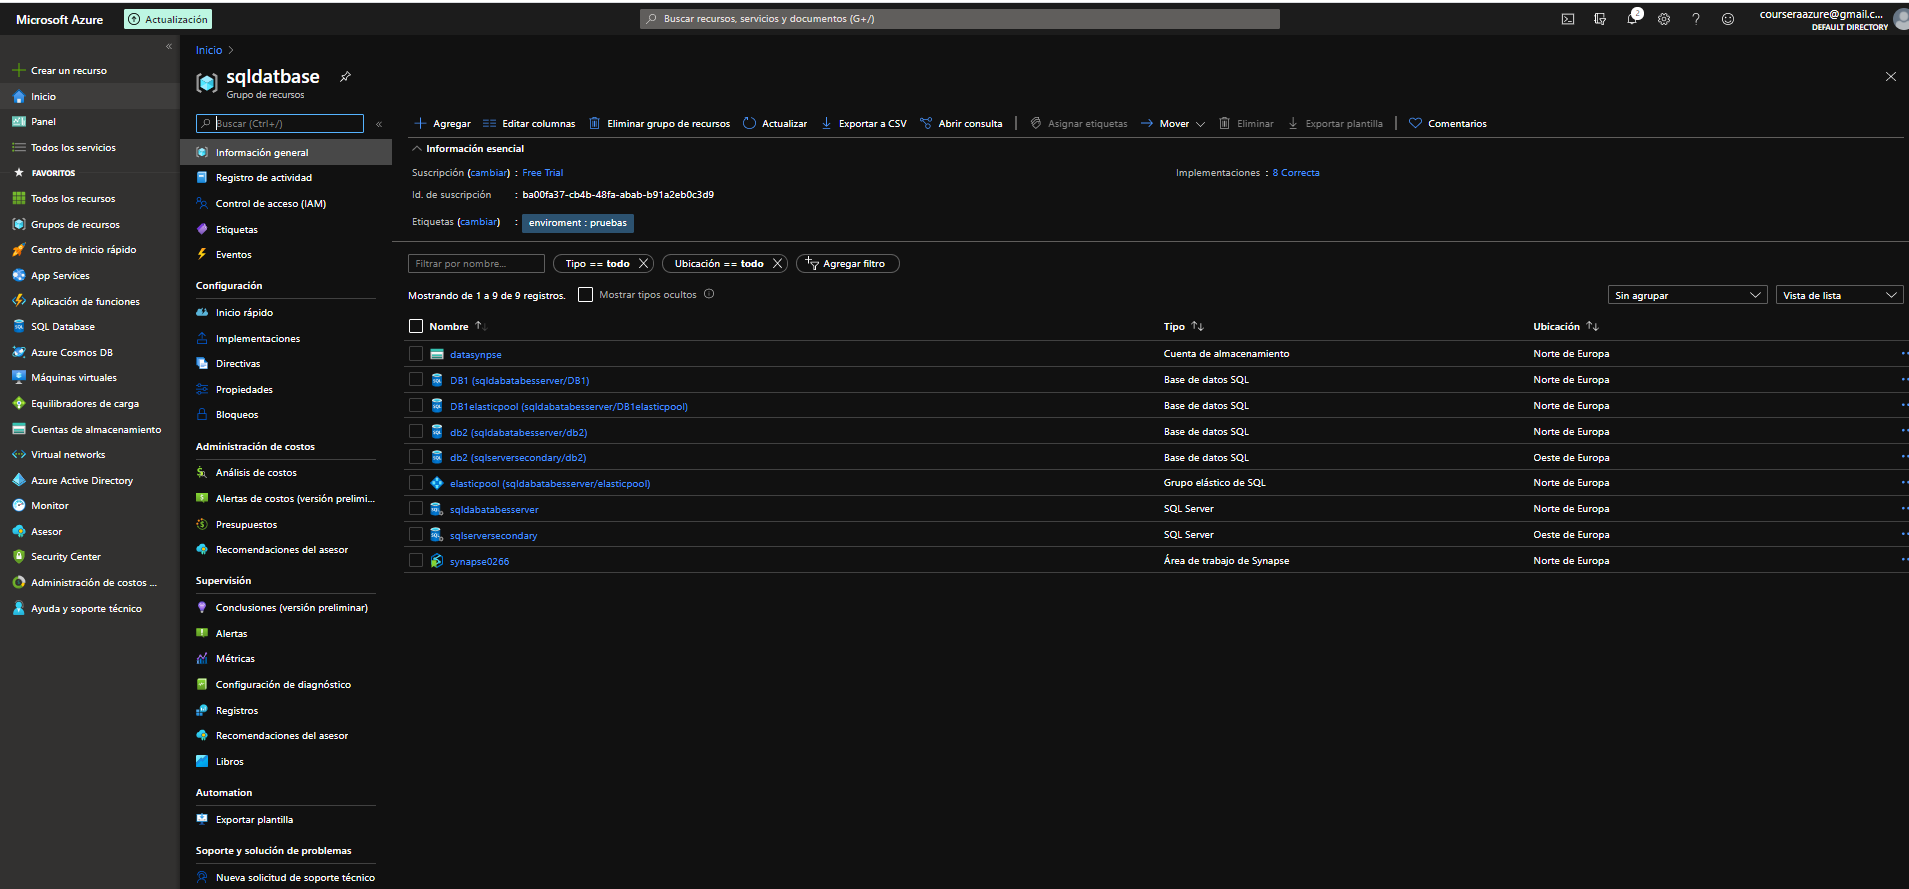
Task: Open the help question mark icon
Action: tap(1696, 19)
